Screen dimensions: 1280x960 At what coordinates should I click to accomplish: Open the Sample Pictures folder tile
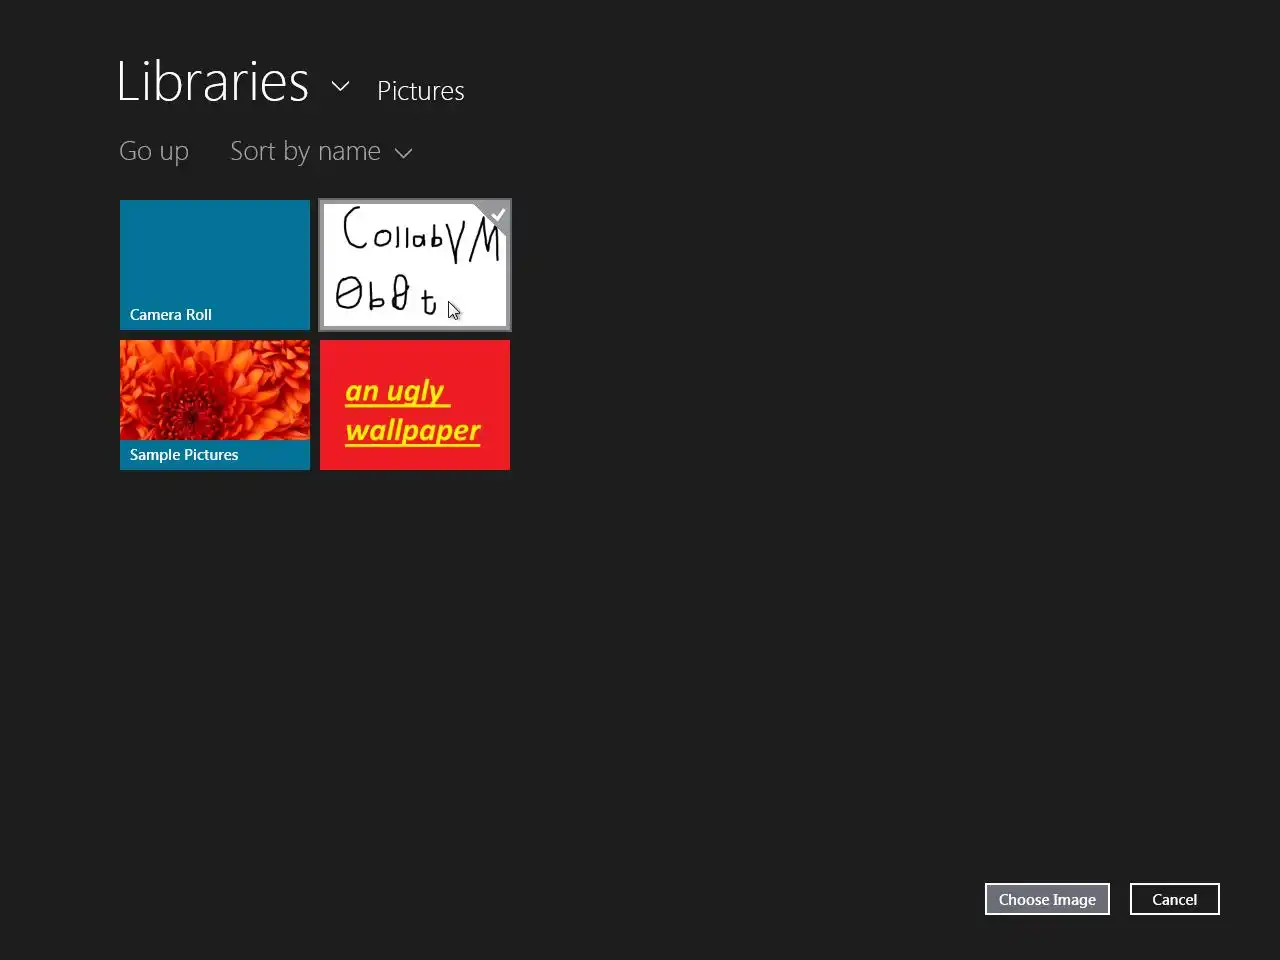pos(215,405)
